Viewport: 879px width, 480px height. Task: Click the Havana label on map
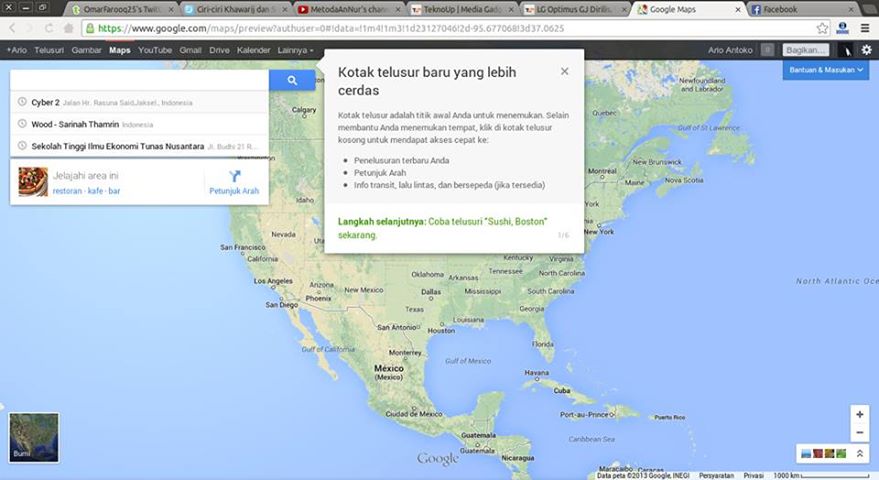[536, 373]
